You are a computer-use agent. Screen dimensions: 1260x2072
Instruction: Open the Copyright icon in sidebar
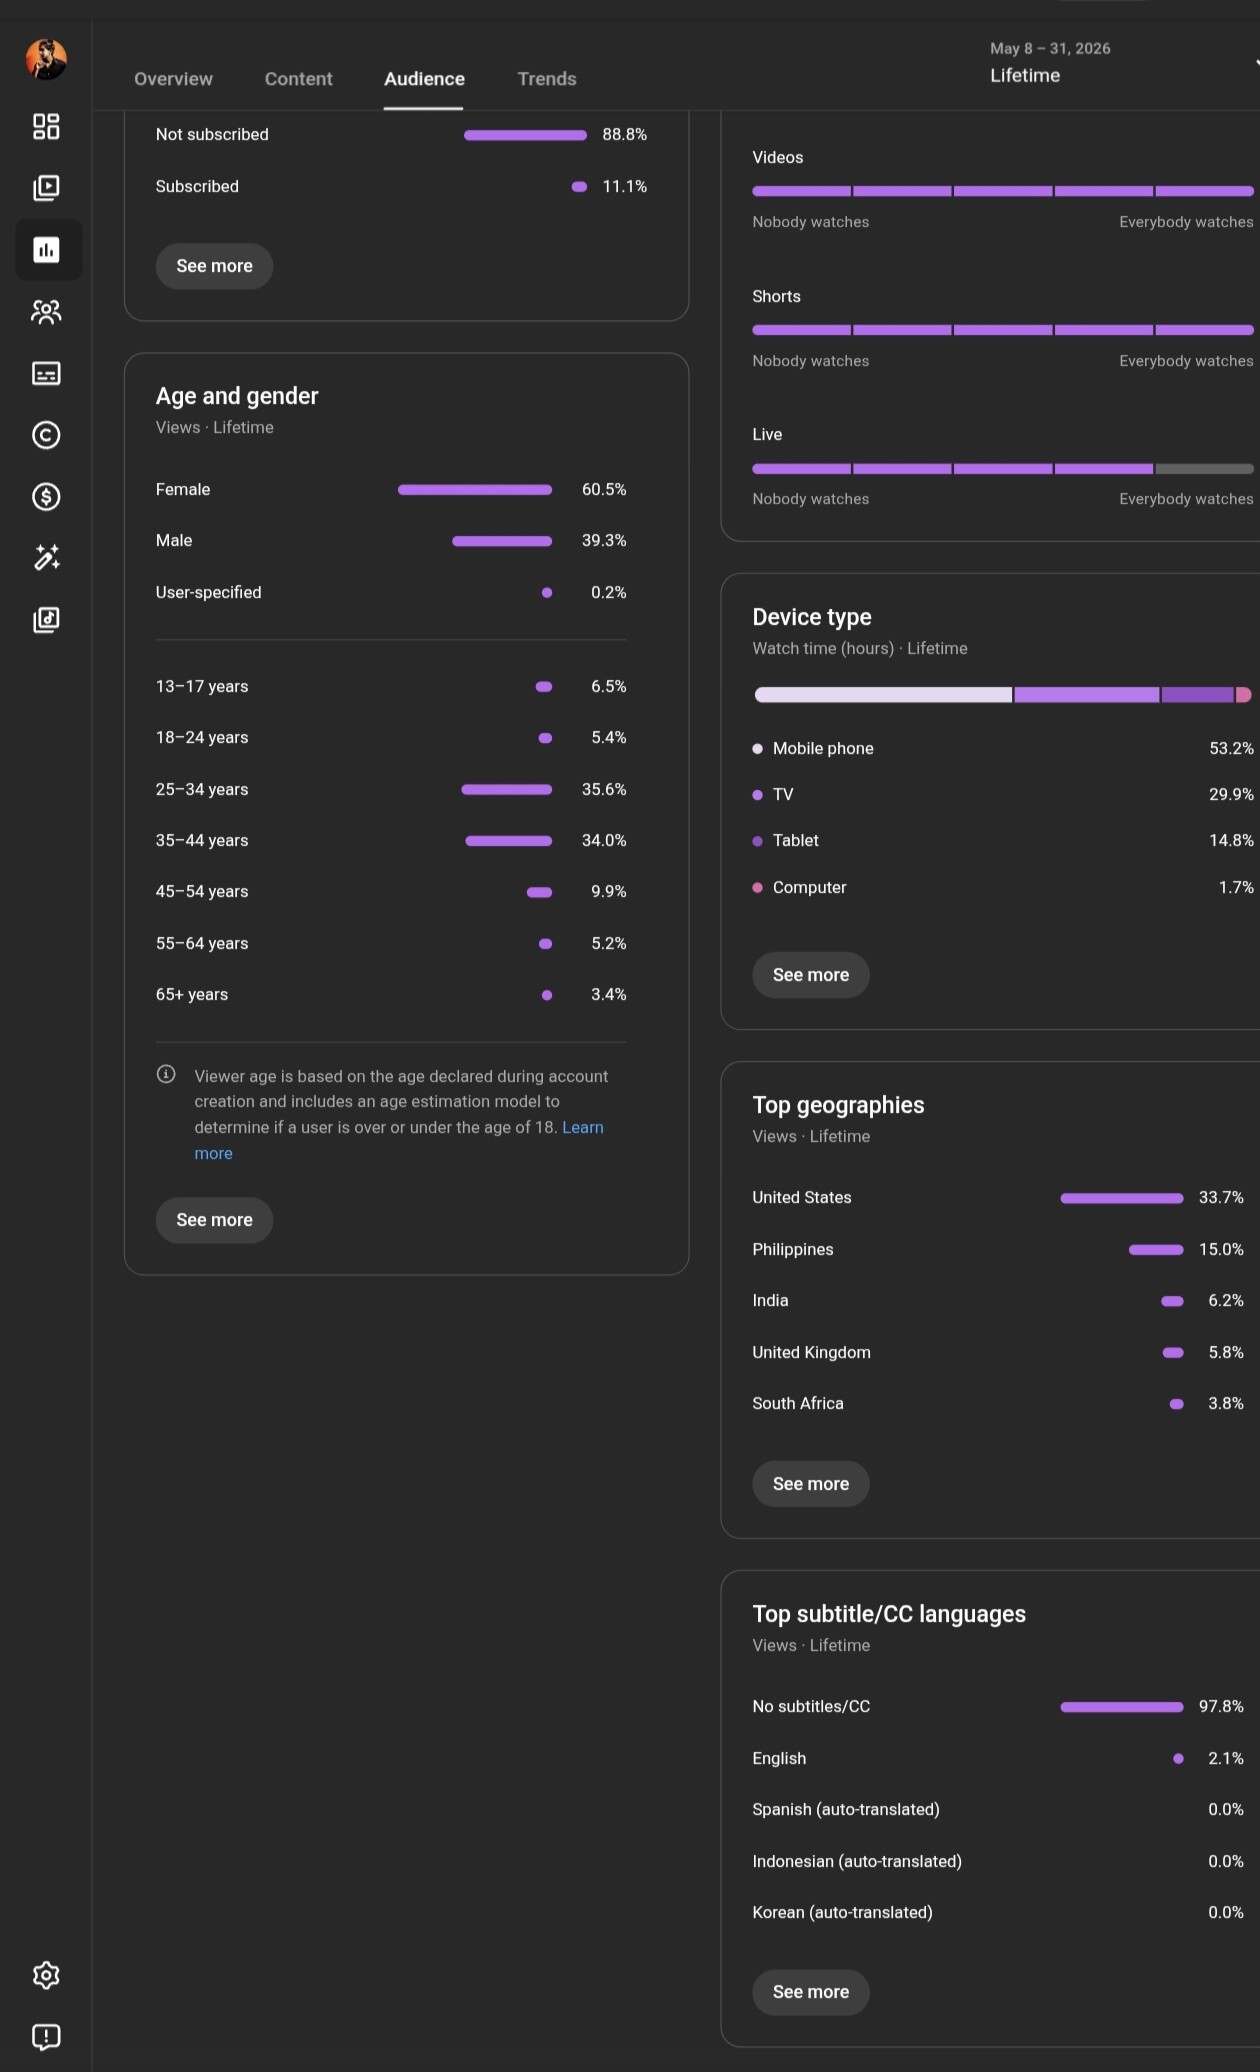click(46, 435)
